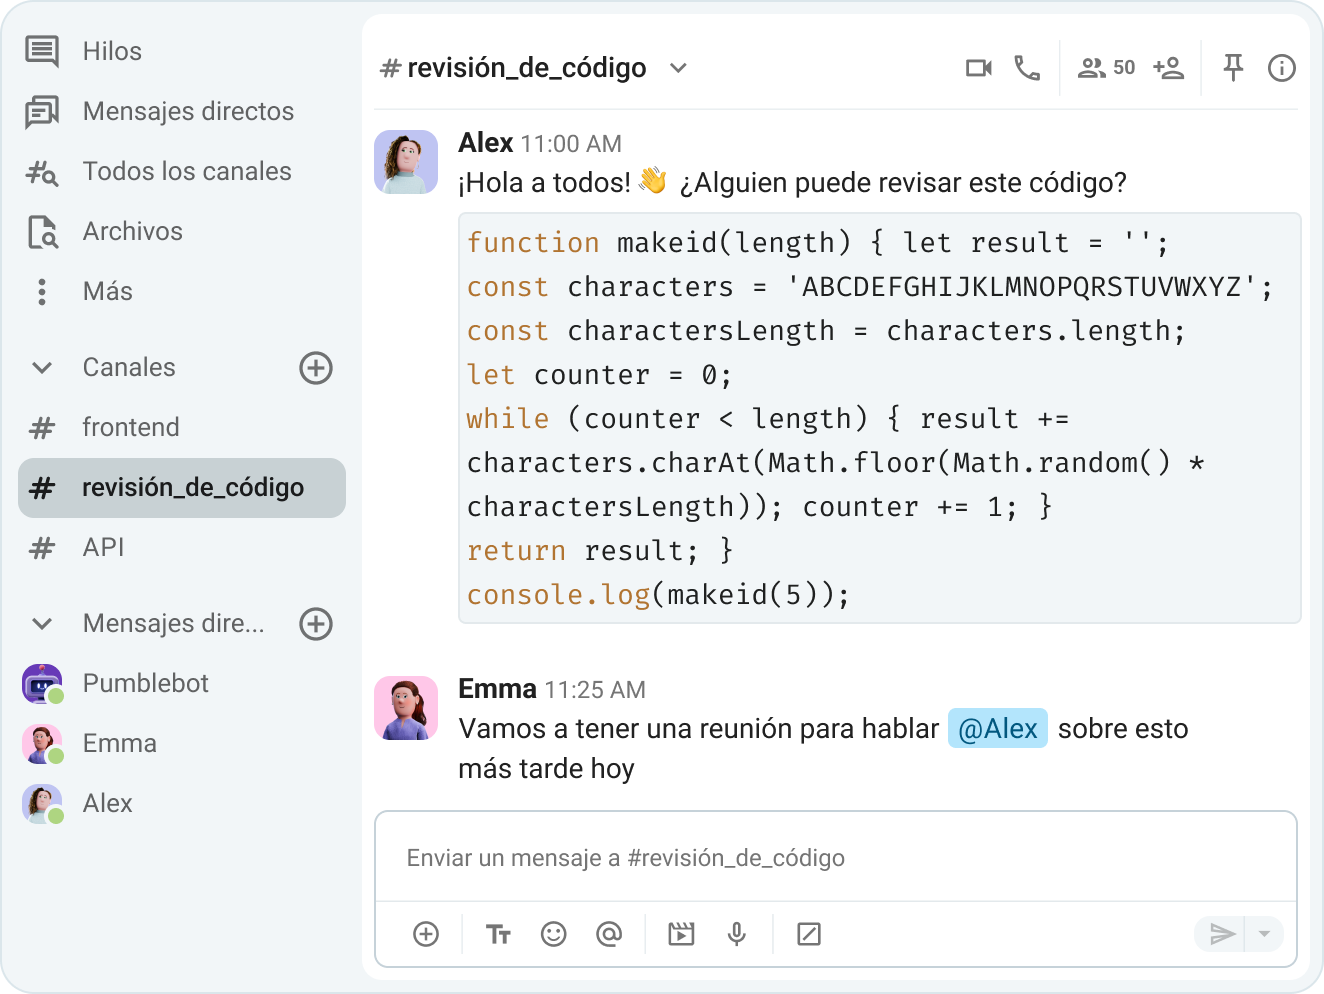Open Archivos from the sidebar

[x=133, y=231]
